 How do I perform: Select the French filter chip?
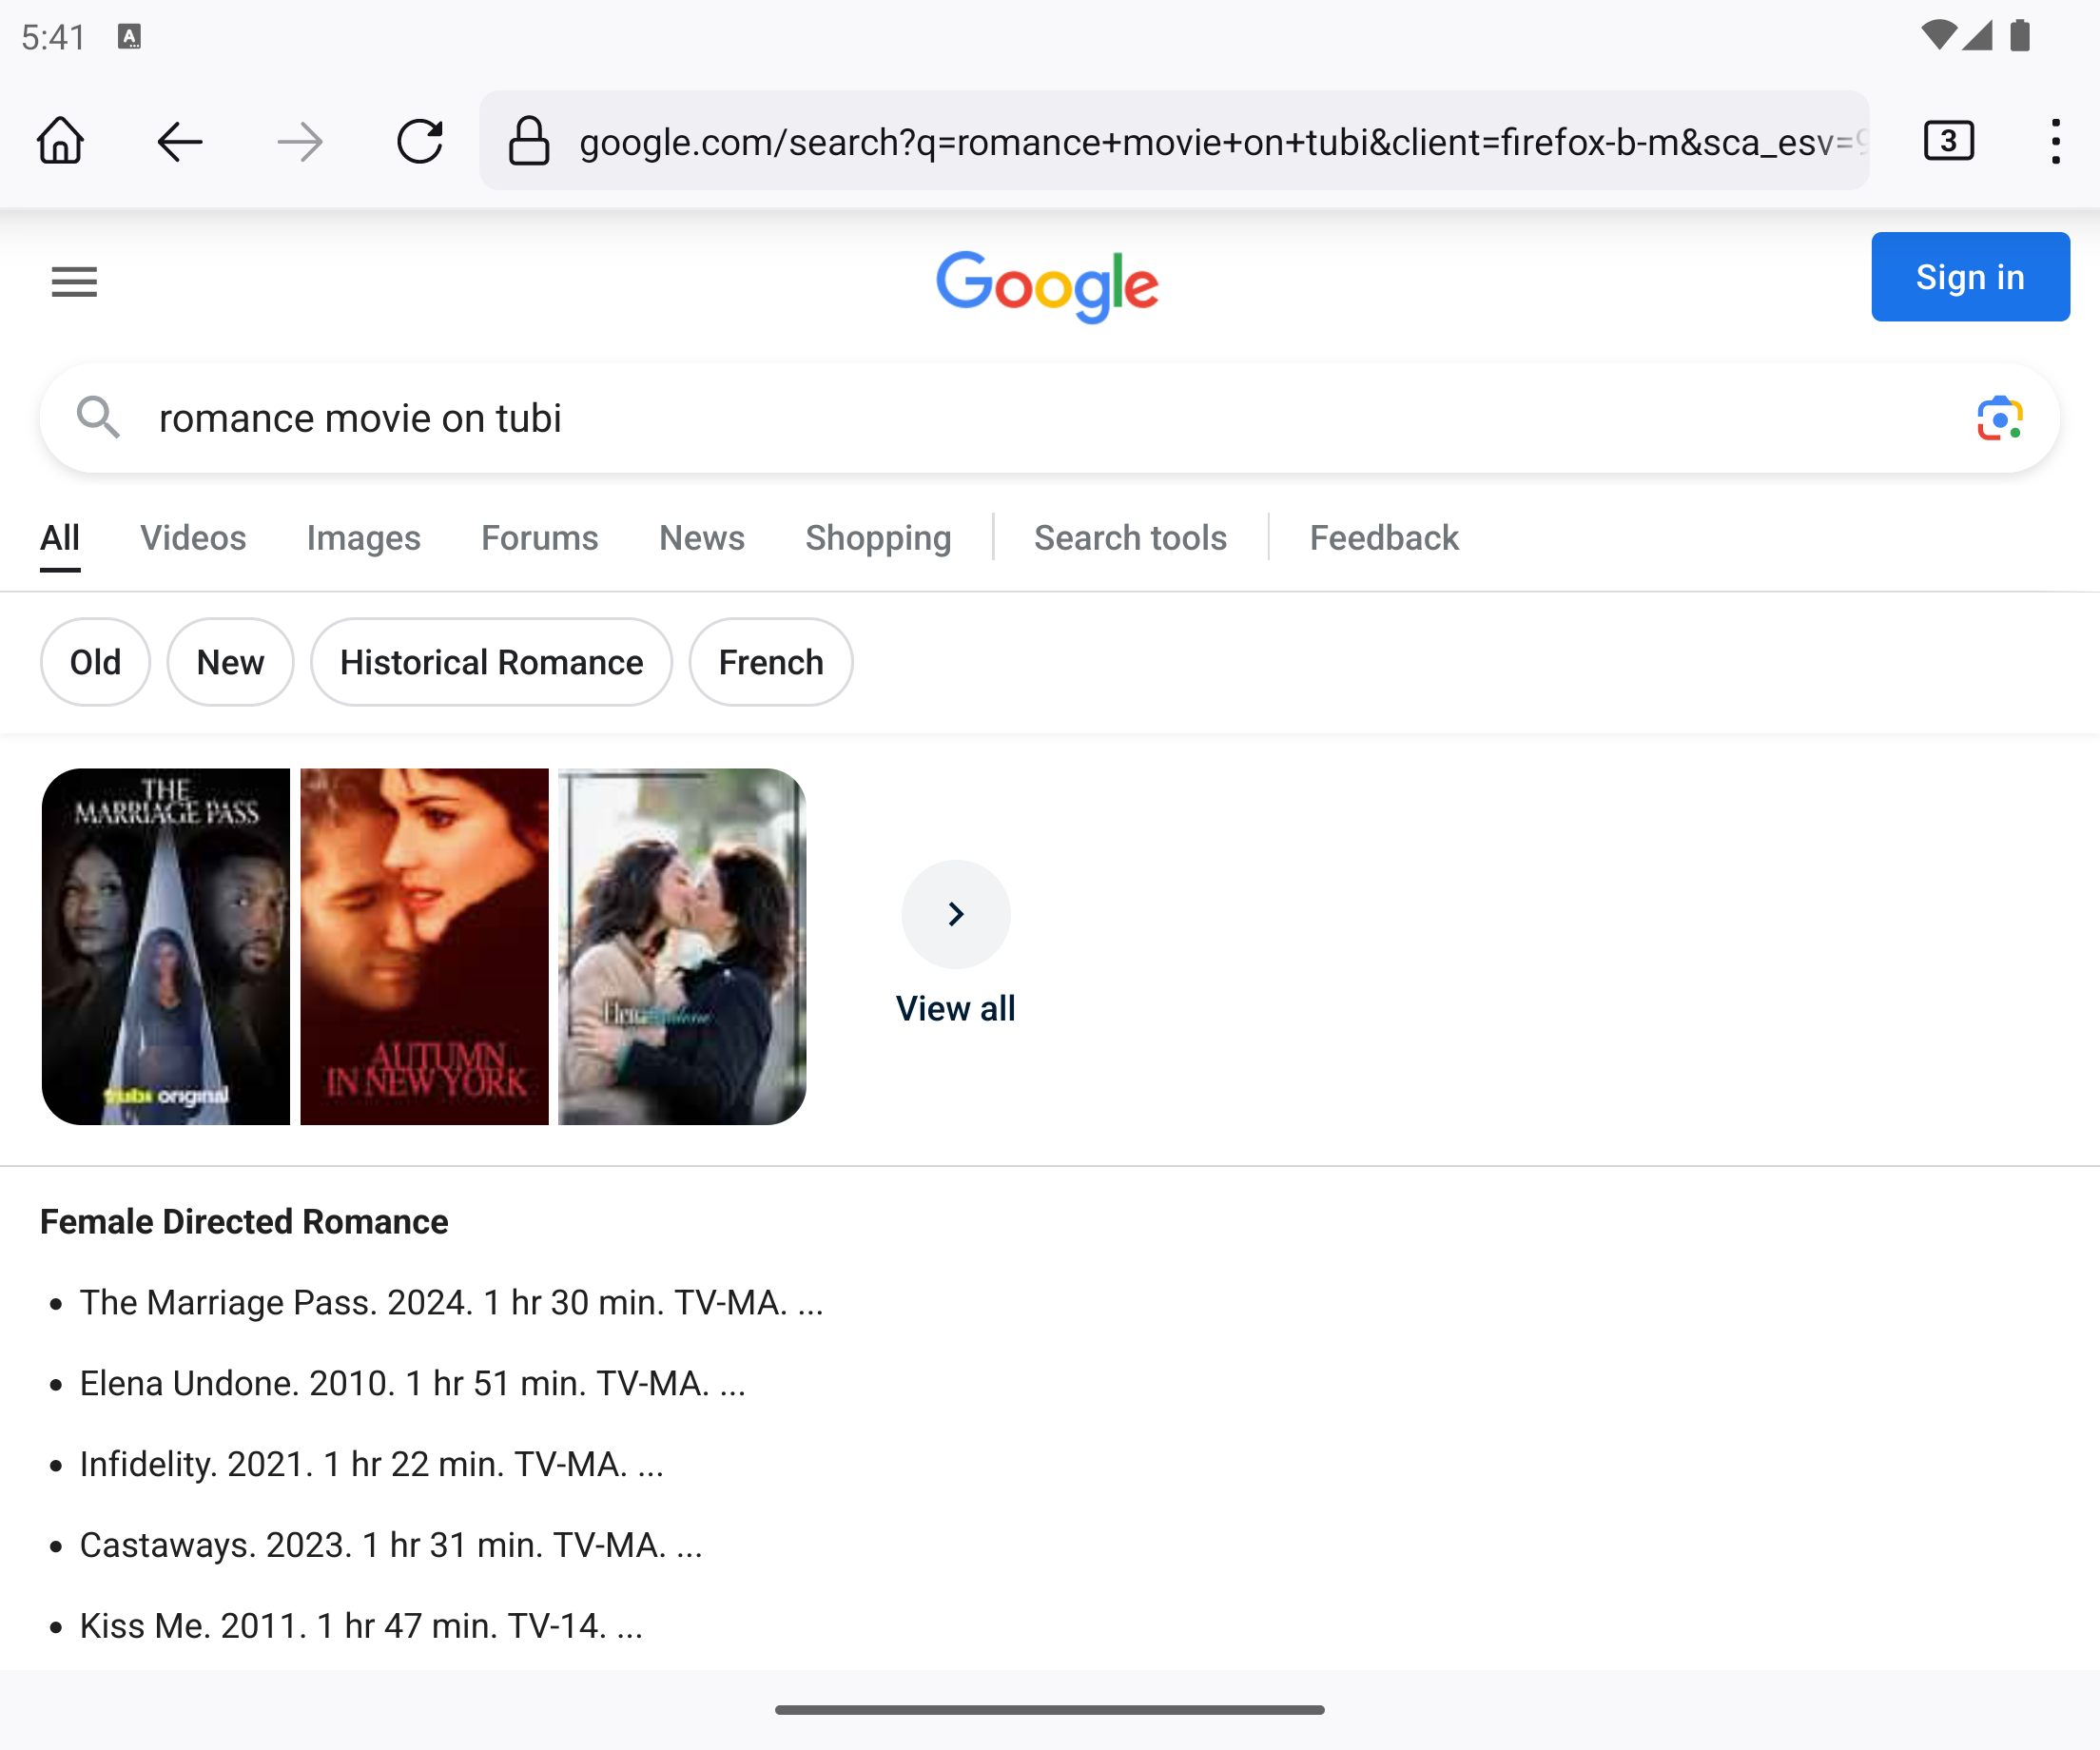[x=771, y=662]
